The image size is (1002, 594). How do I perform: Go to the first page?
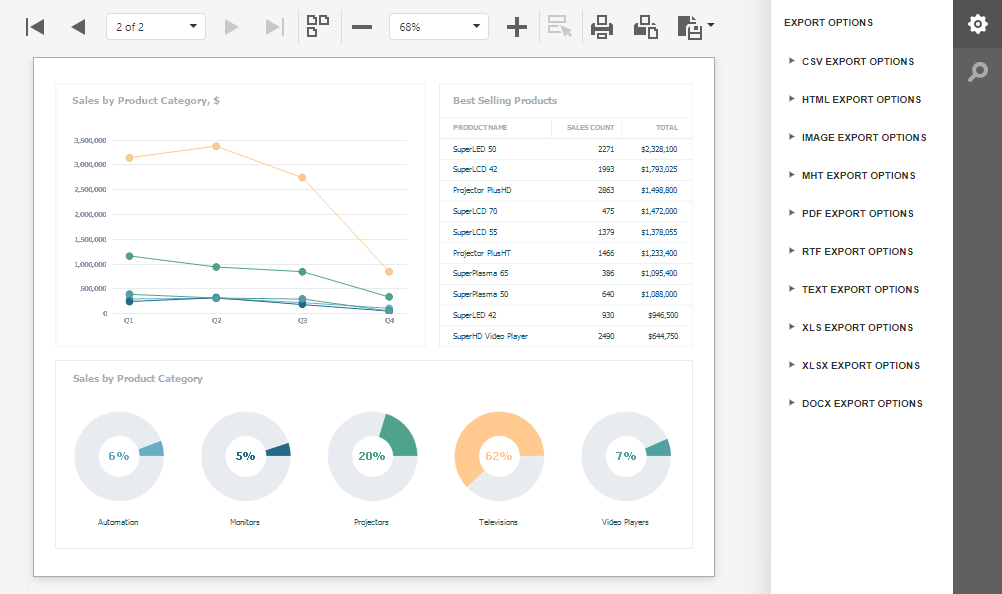35,27
